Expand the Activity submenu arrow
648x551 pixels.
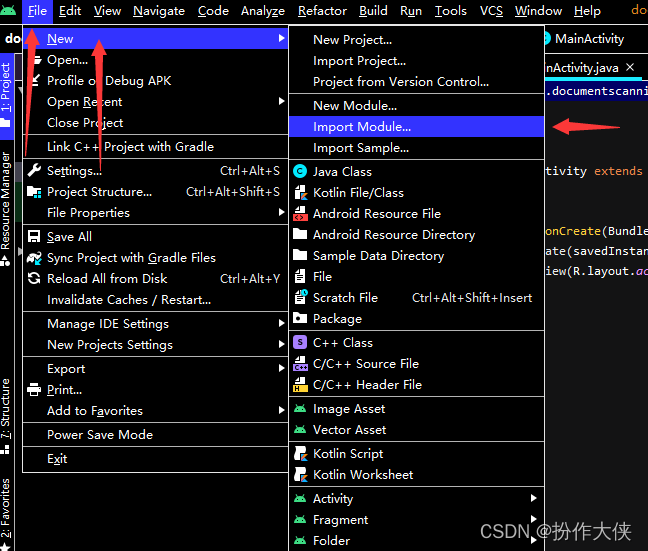pos(534,498)
